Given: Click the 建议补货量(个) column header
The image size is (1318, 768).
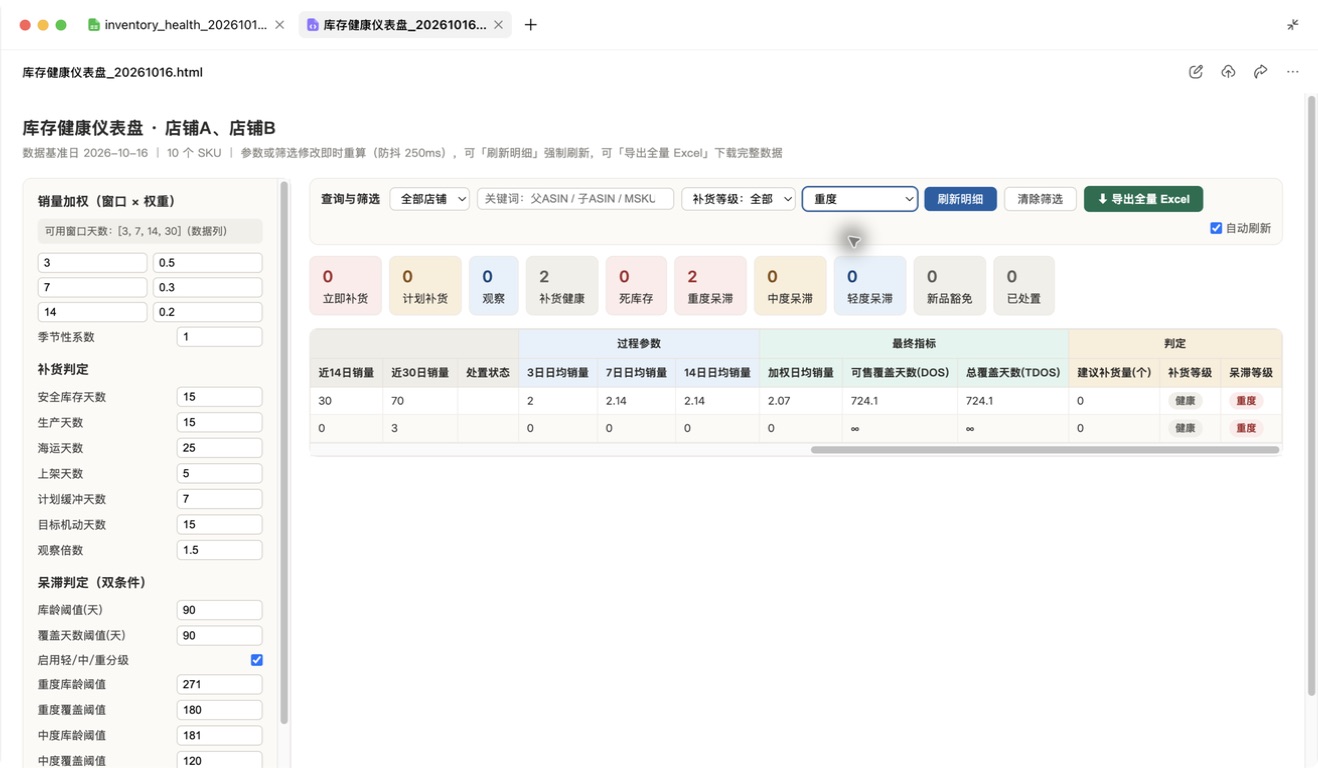Looking at the screenshot, I should (1114, 373).
